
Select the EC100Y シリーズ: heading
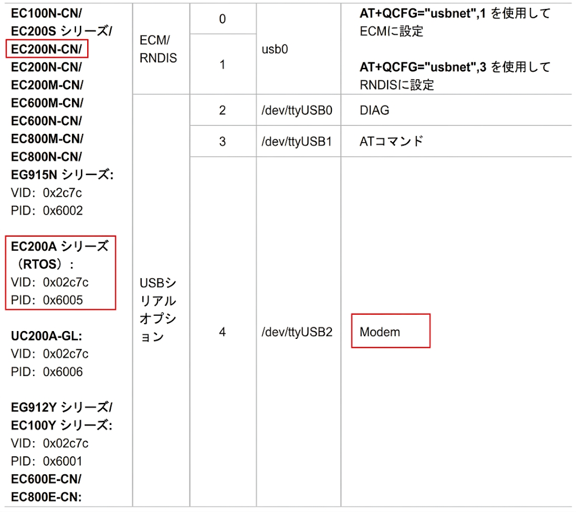pos(61,426)
